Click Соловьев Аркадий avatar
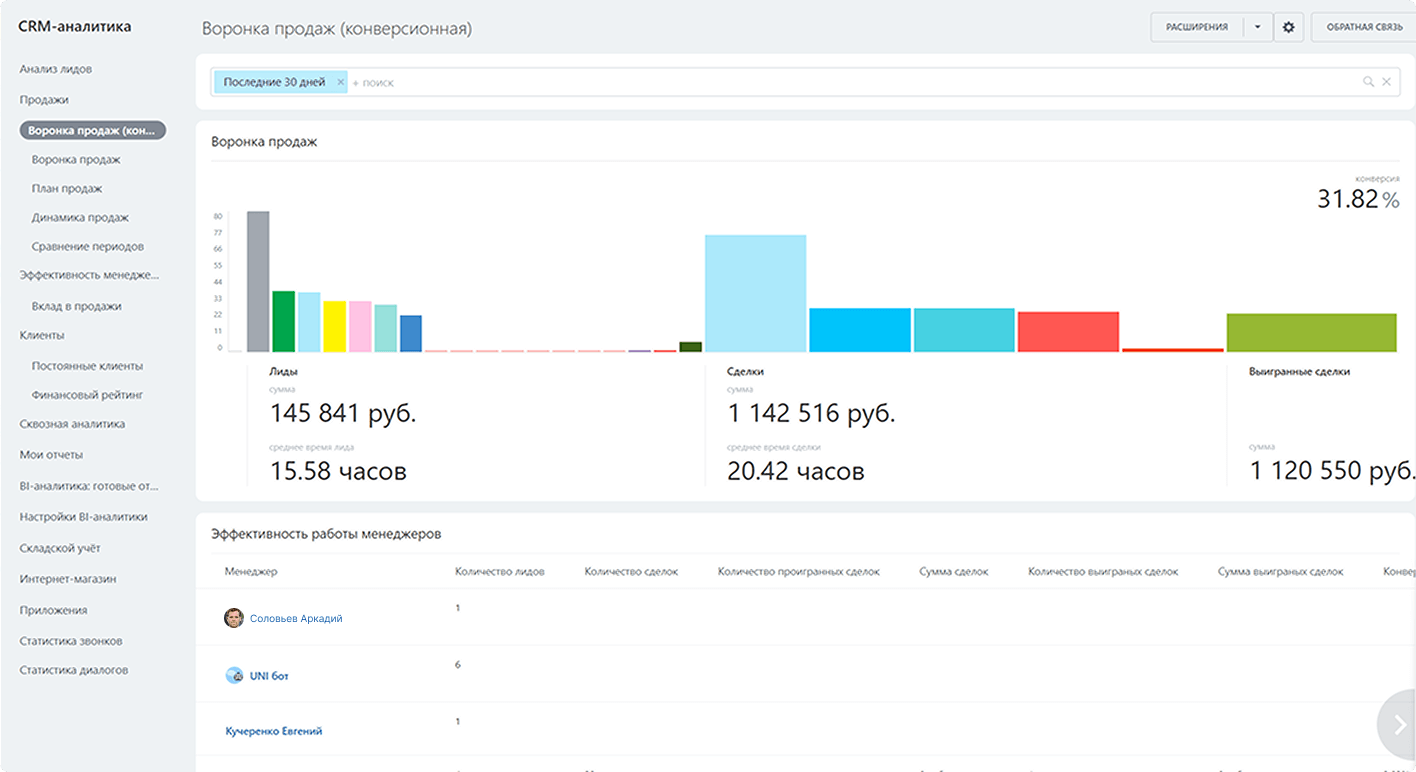 coord(233,618)
